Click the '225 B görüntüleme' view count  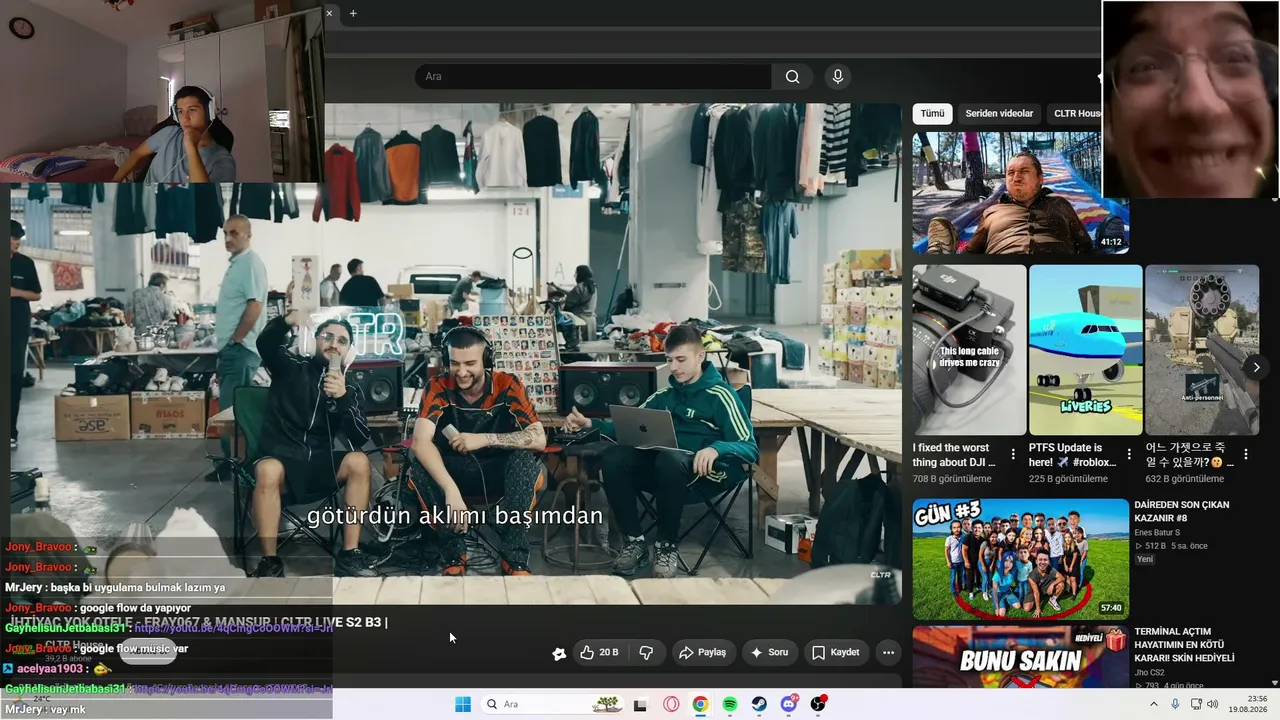coord(1068,479)
